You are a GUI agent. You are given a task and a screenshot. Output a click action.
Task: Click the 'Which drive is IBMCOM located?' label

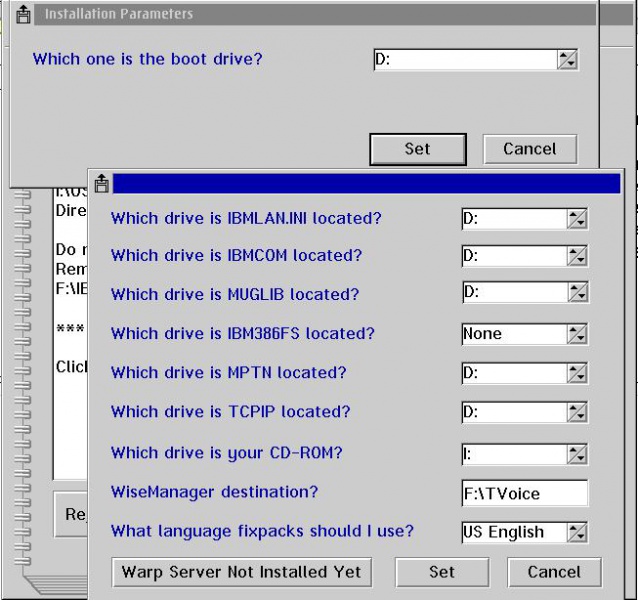click(x=236, y=255)
